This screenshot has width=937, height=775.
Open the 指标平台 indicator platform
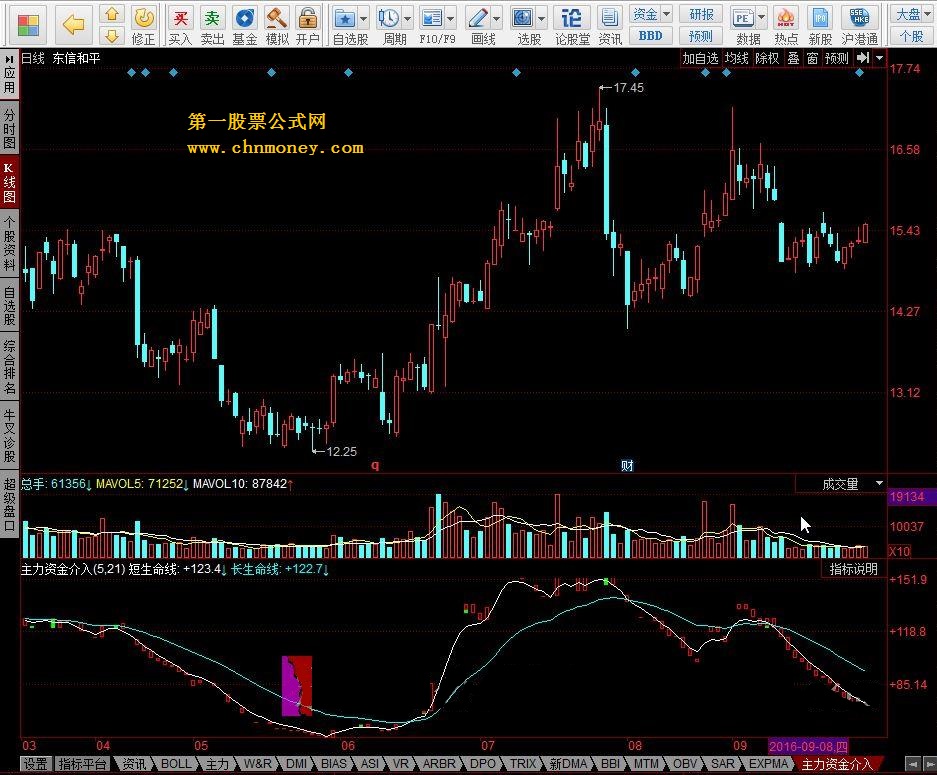[x=82, y=764]
